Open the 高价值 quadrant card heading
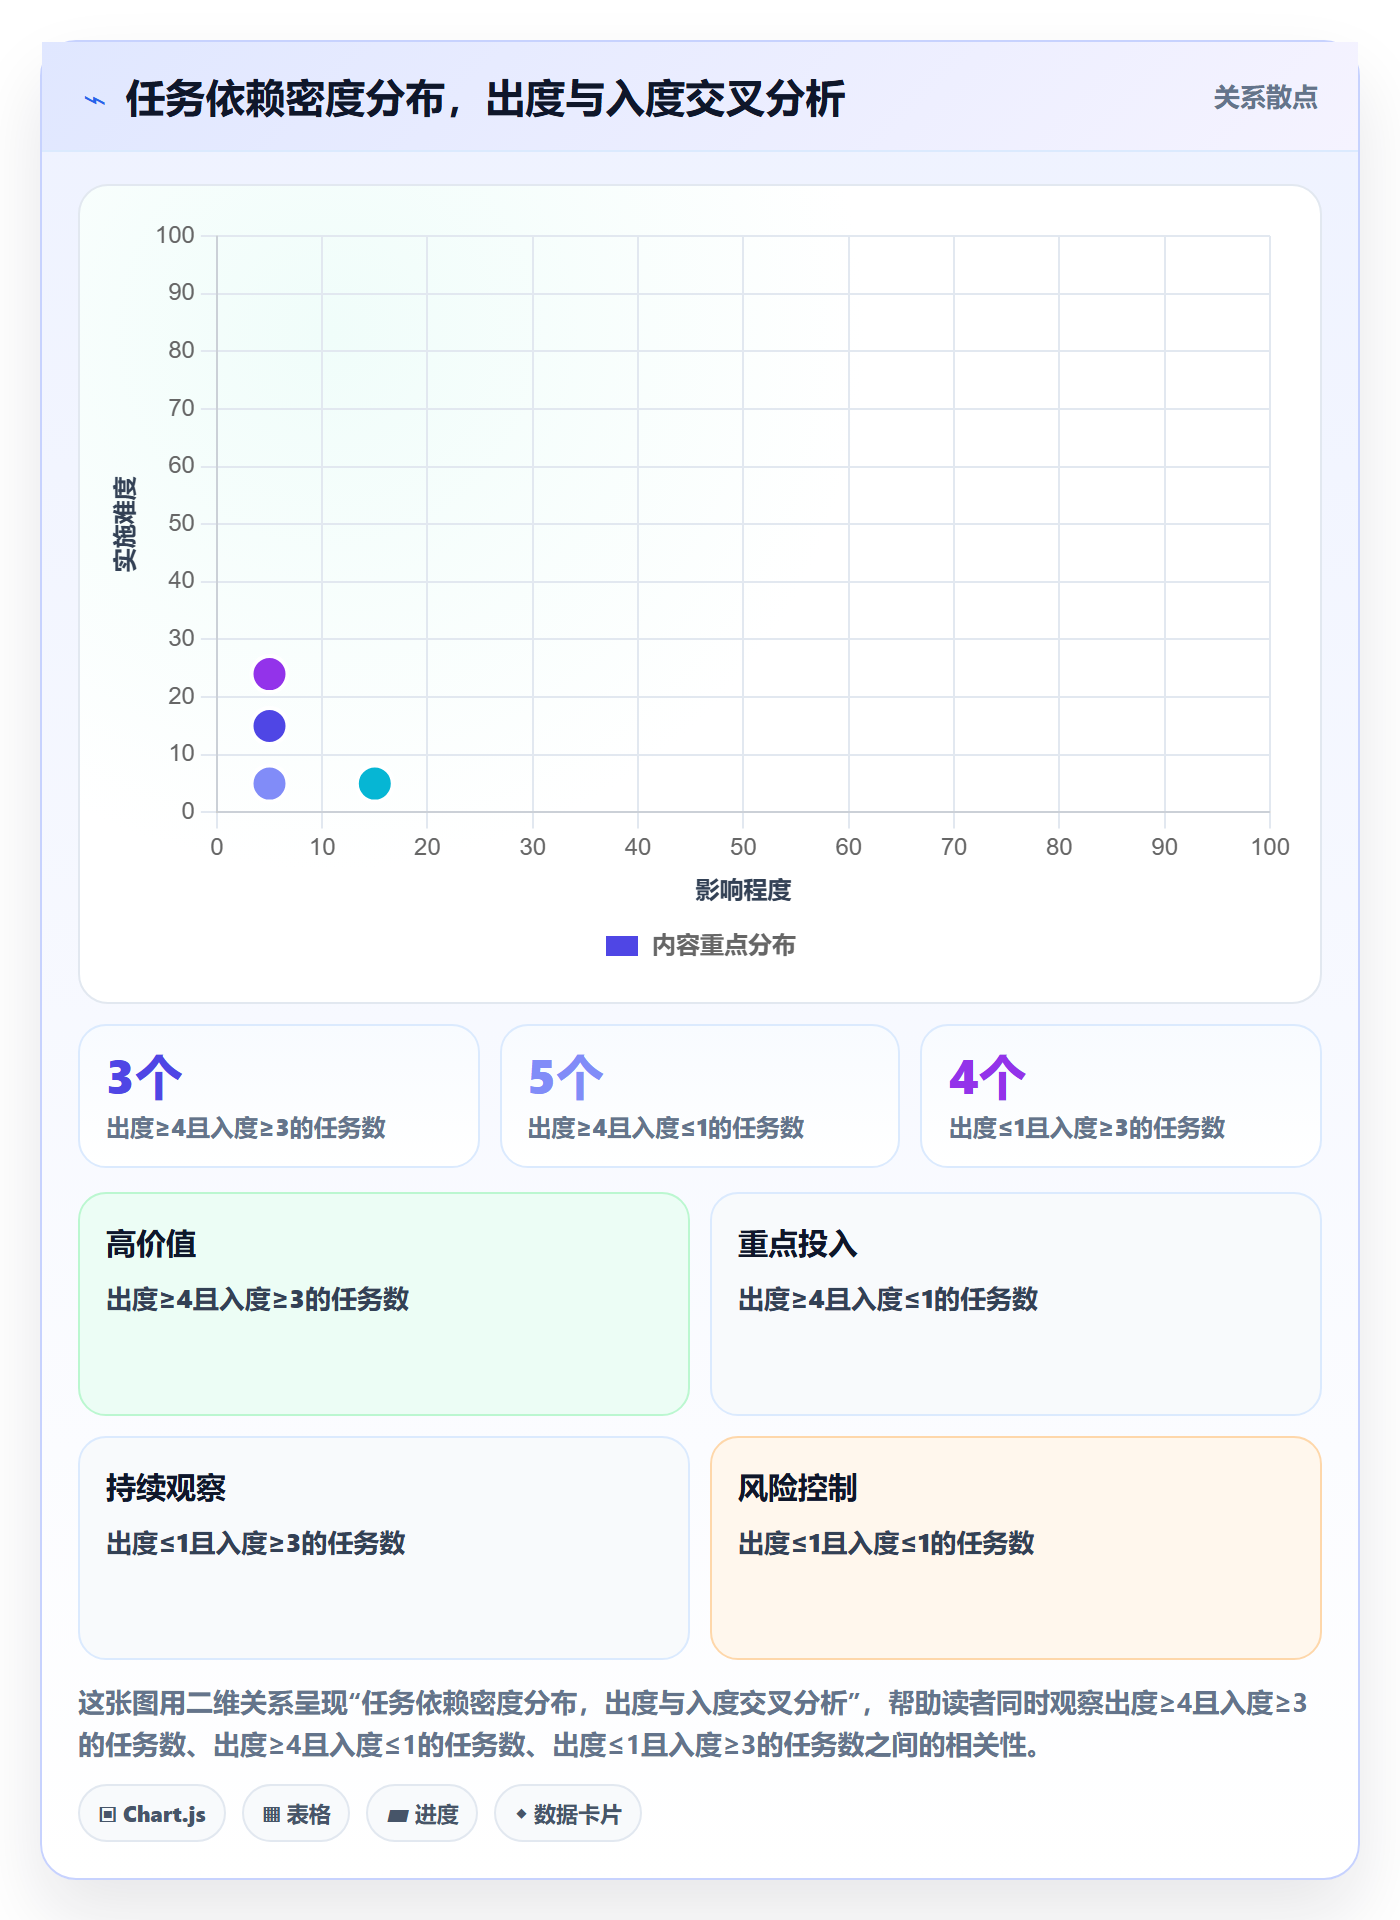 click(151, 1244)
